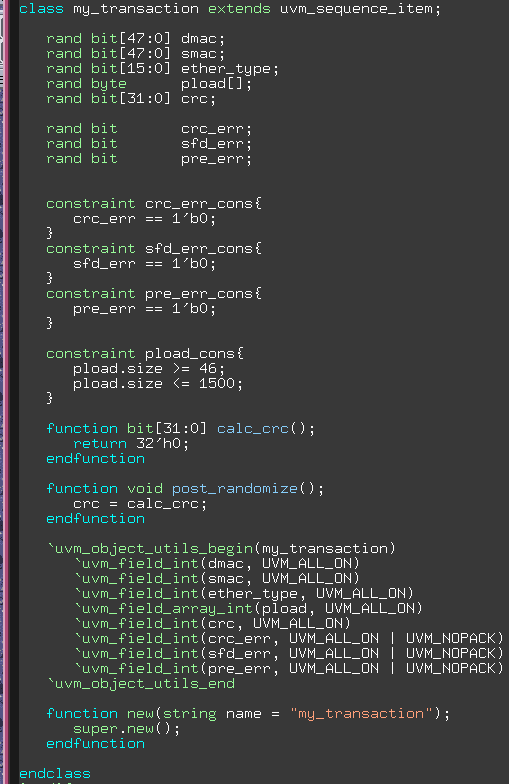Click the rand bit pre_err declaration
Viewport: 509px width, 784px height.
pos(149,158)
